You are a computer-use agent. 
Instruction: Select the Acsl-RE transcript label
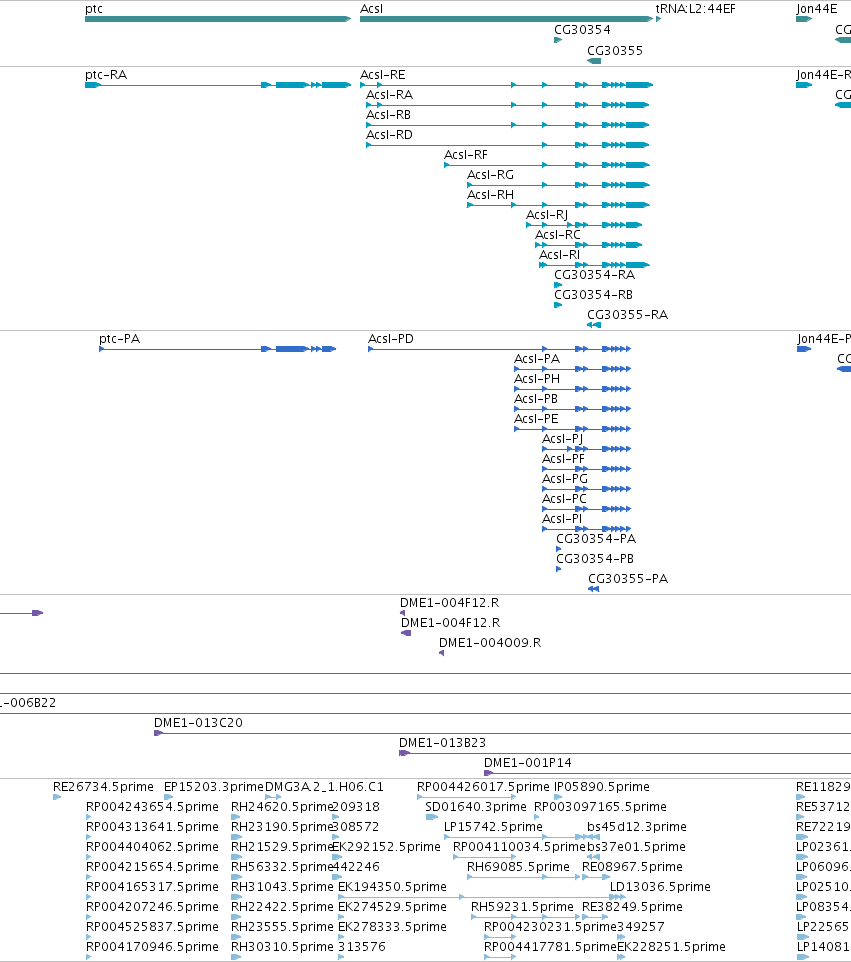(x=382, y=75)
